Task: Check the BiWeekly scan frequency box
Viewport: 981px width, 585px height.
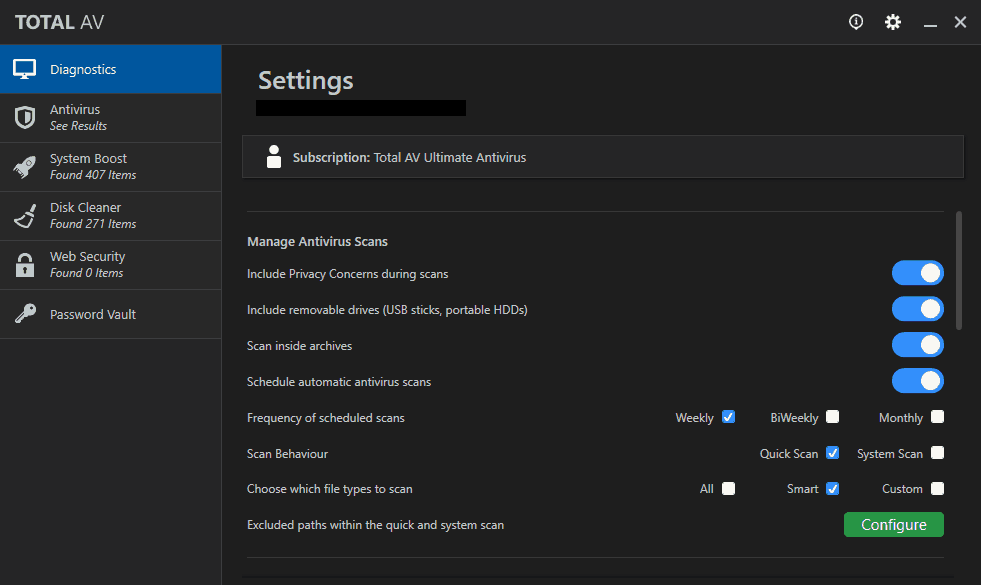Action: tap(834, 417)
